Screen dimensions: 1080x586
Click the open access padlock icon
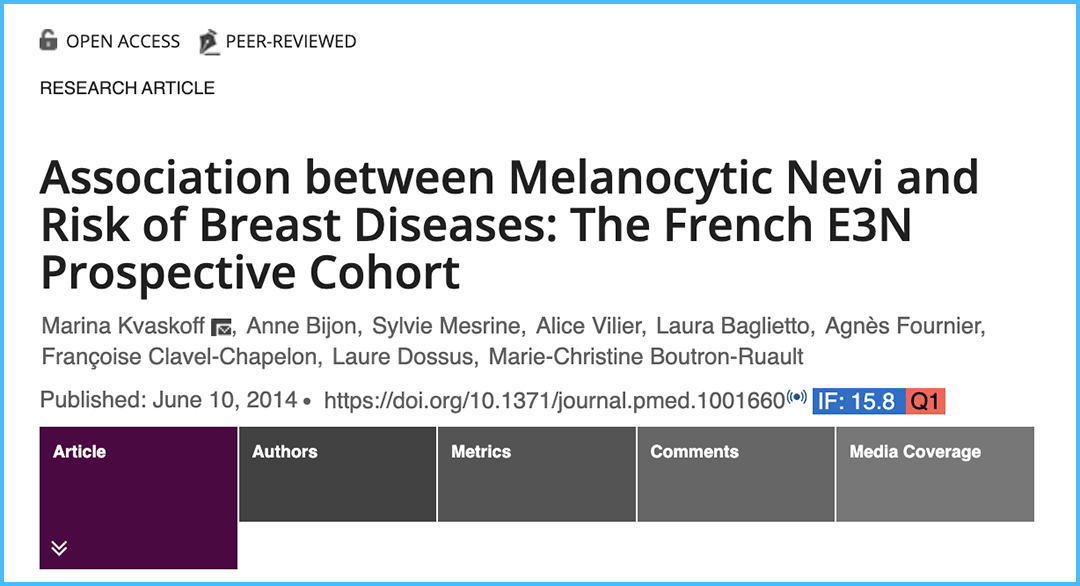[x=49, y=41]
